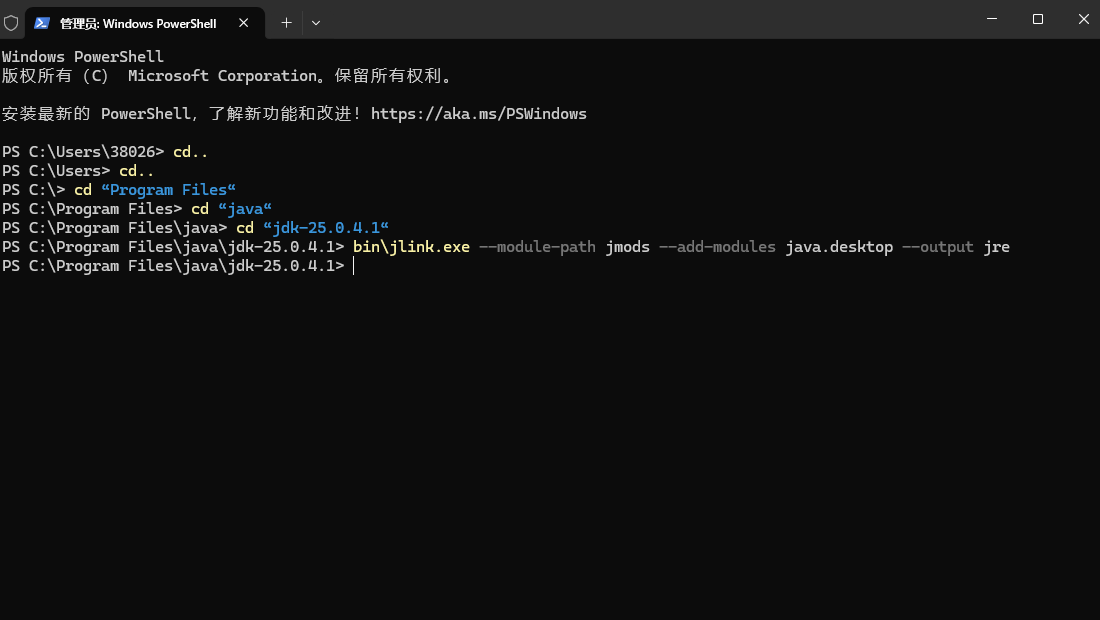Click the 'cd "jdk-25.0.4.1"' command text

(312, 228)
